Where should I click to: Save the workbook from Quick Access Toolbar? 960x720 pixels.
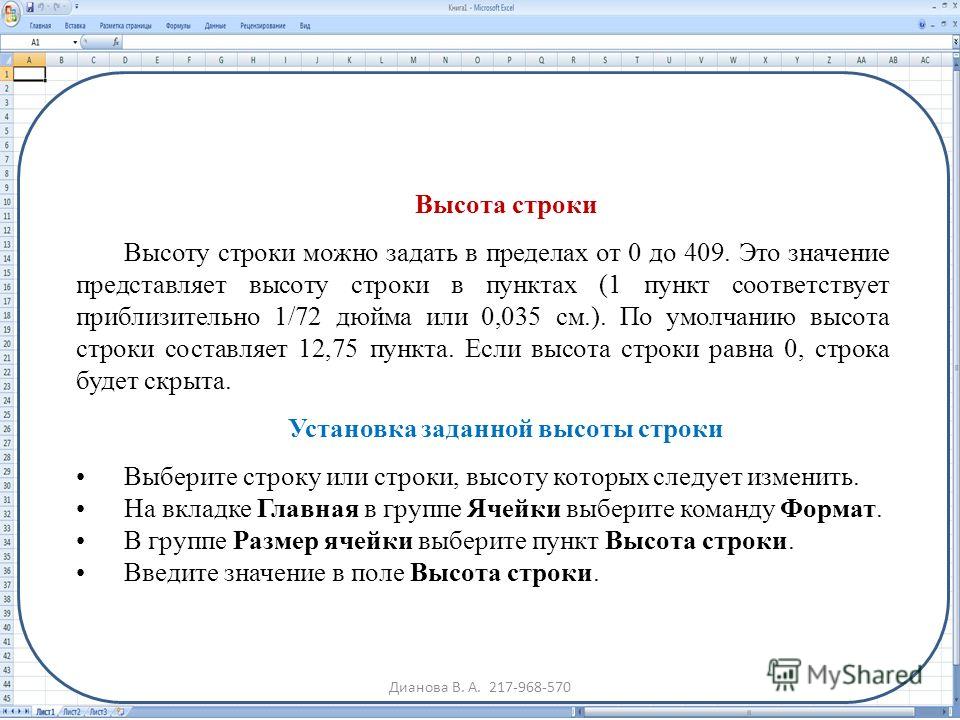(30, 8)
